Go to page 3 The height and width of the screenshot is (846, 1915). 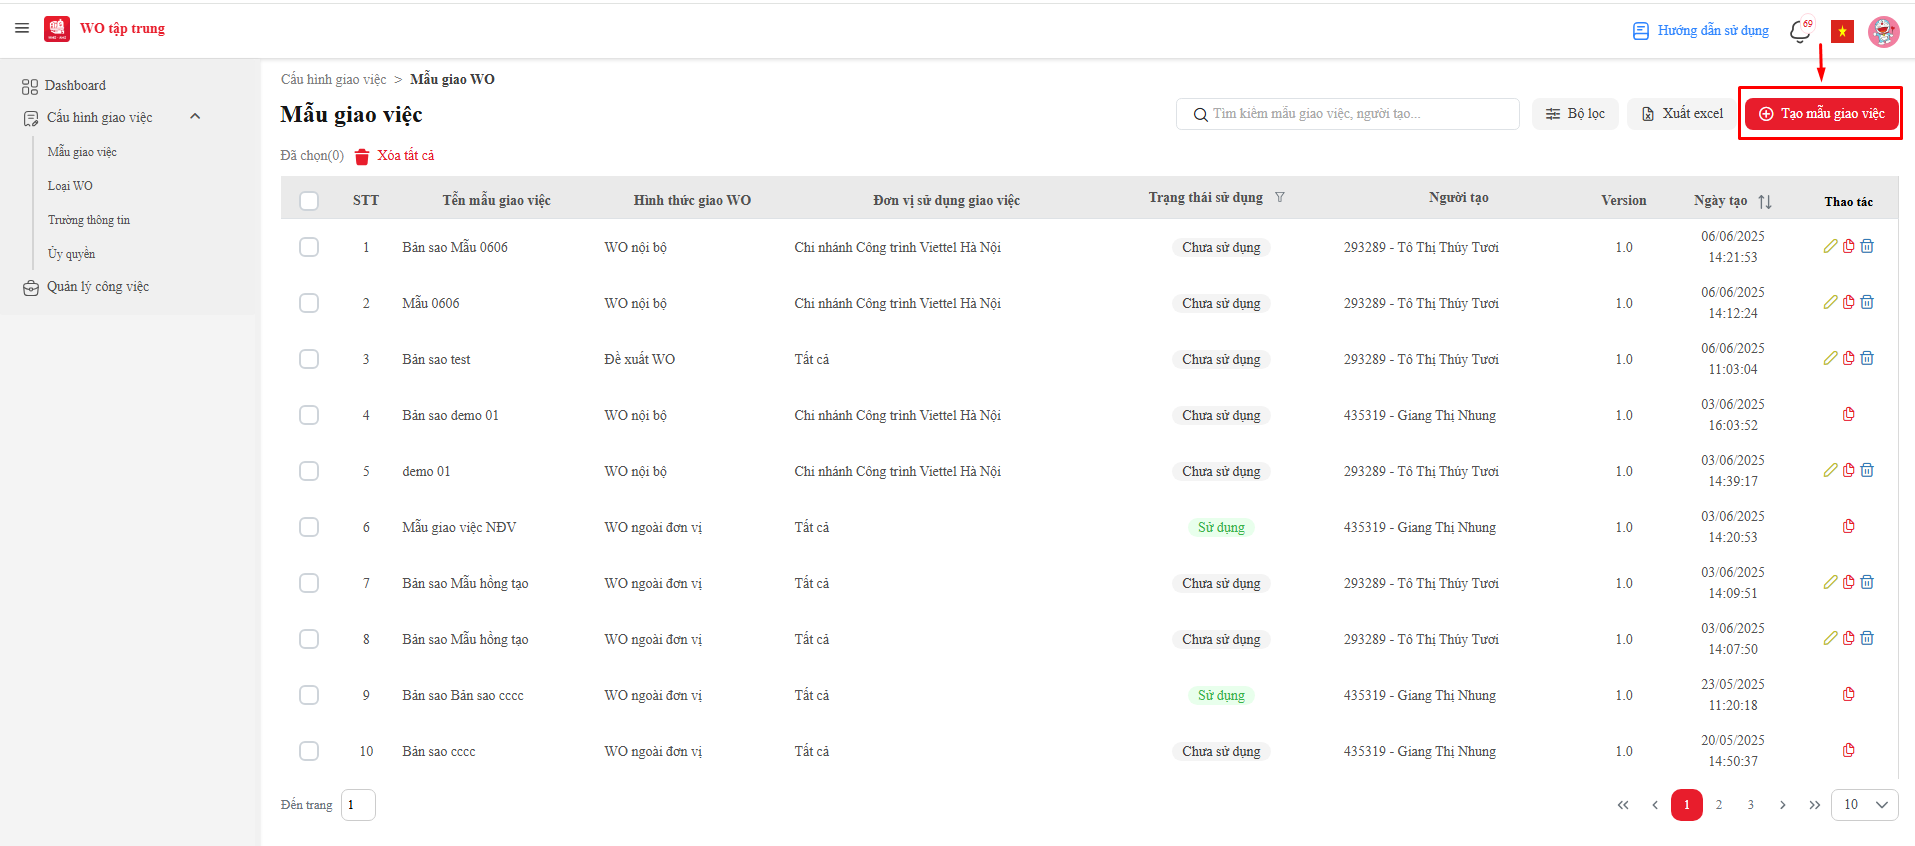pos(1750,805)
